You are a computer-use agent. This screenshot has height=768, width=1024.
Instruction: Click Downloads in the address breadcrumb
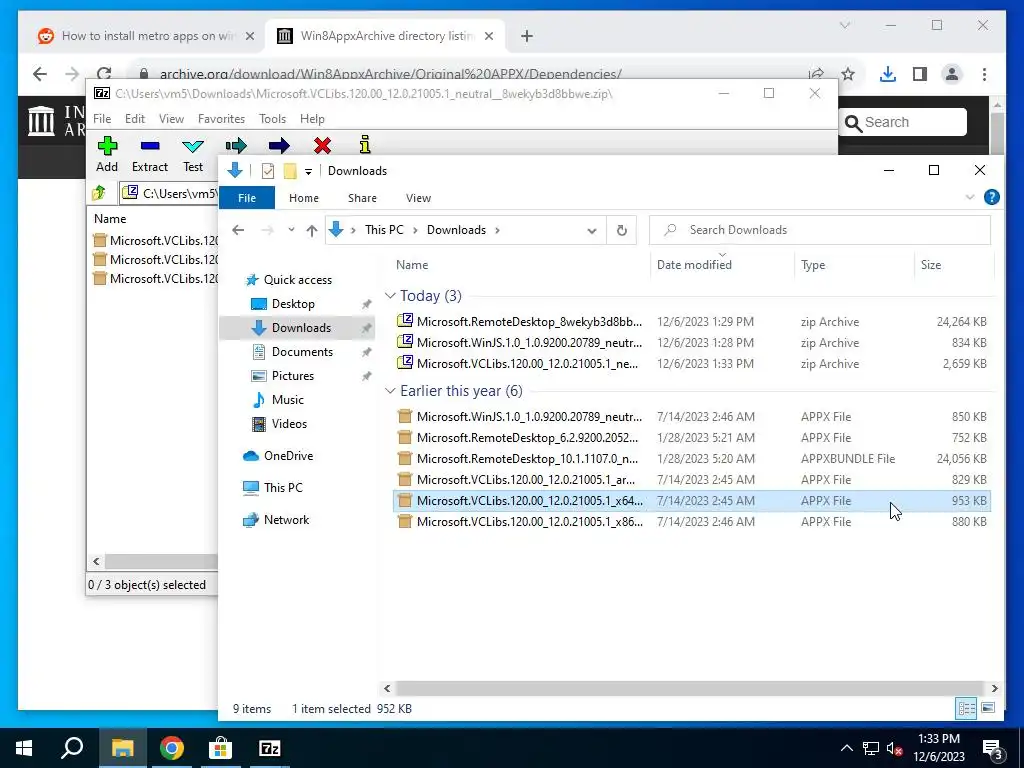click(x=456, y=230)
